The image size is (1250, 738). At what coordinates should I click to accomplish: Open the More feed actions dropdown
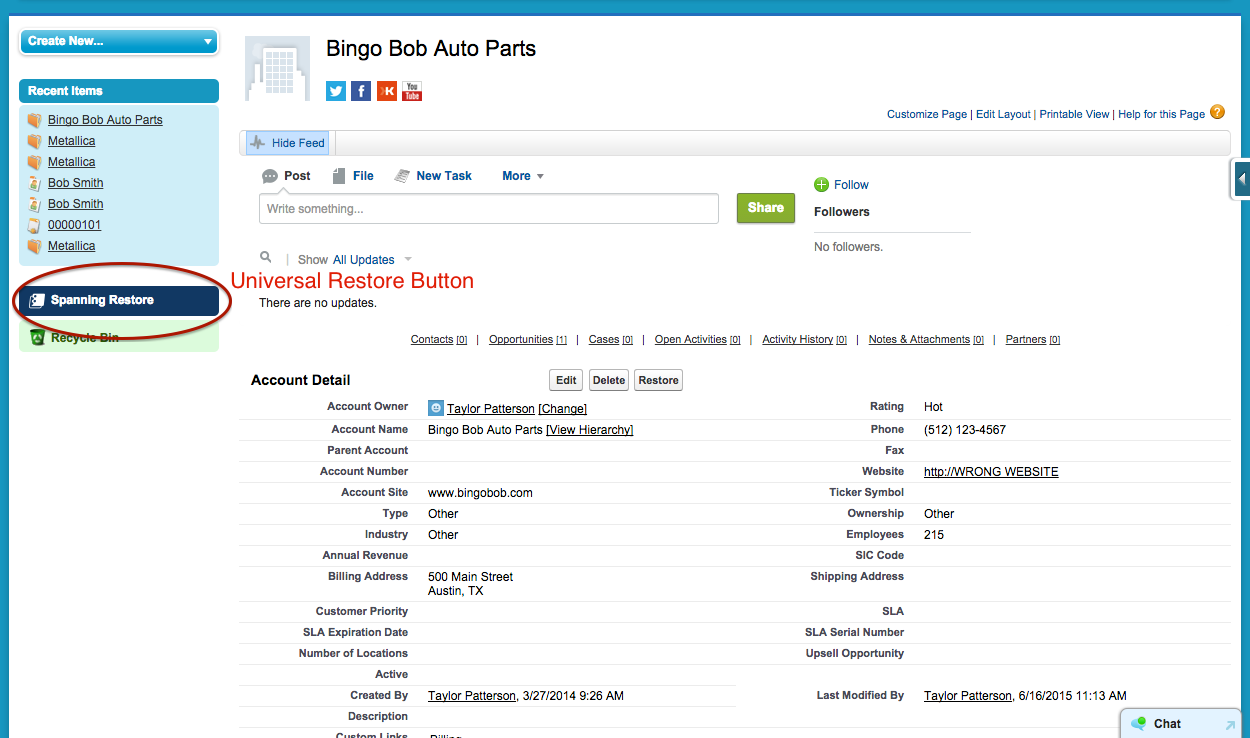pos(523,176)
